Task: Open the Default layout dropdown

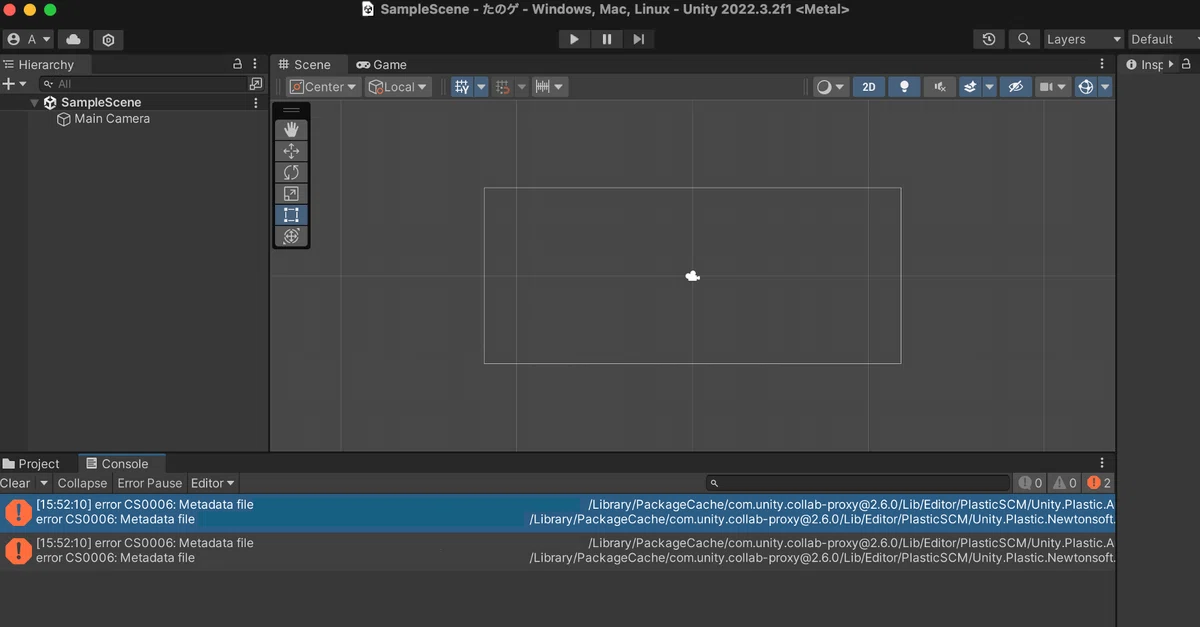Action: pyautogui.click(x=1164, y=39)
